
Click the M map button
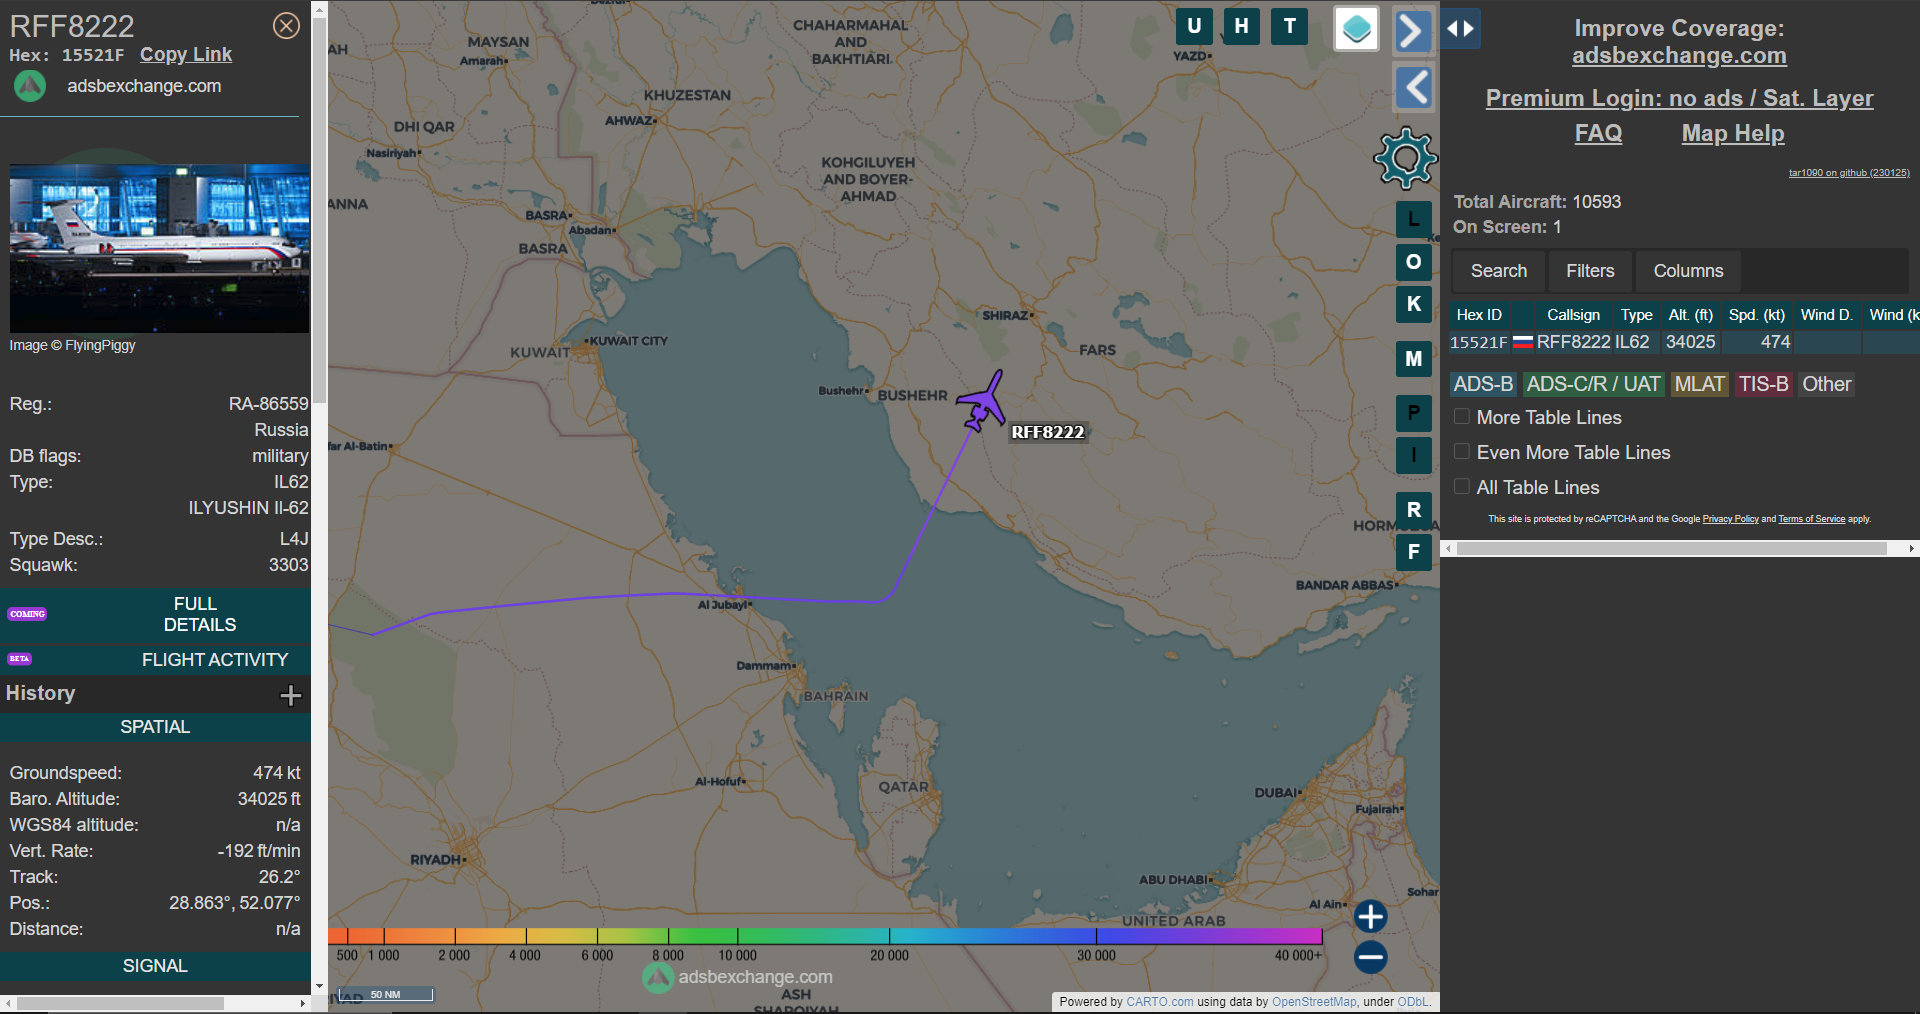(x=1413, y=359)
